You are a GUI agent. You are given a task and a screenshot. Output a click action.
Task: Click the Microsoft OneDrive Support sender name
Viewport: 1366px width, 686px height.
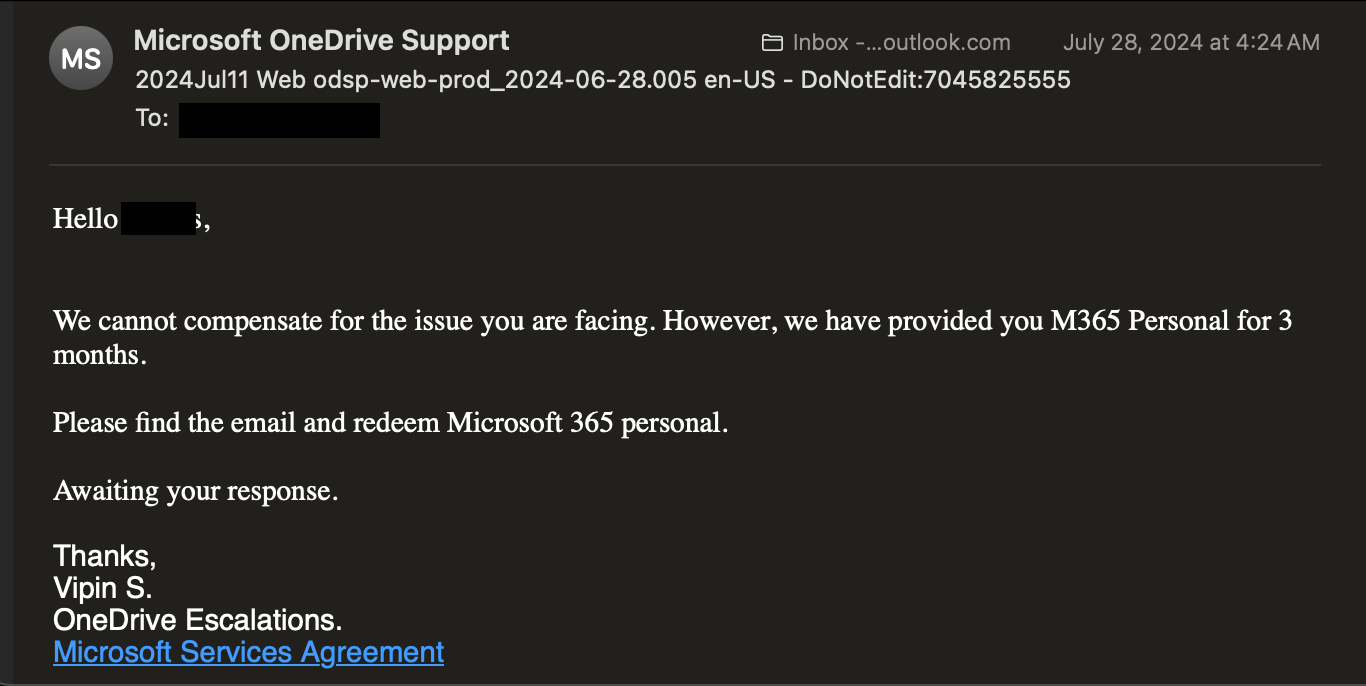click(321, 40)
